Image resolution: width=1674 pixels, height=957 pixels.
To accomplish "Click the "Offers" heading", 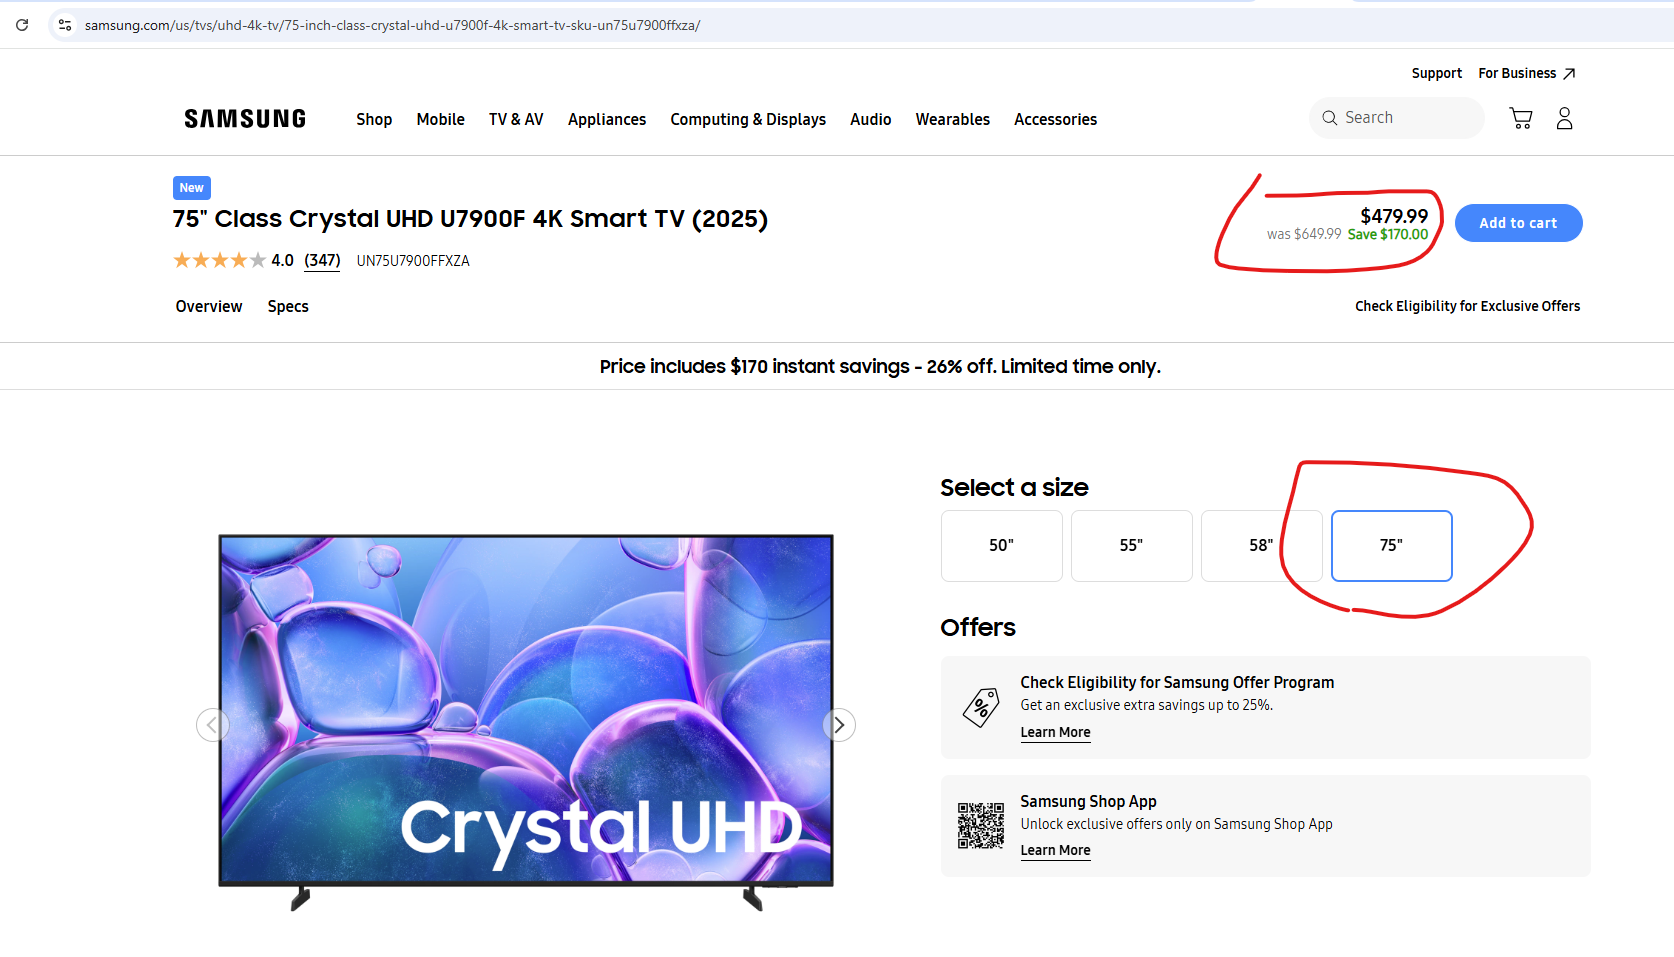I will (978, 628).
